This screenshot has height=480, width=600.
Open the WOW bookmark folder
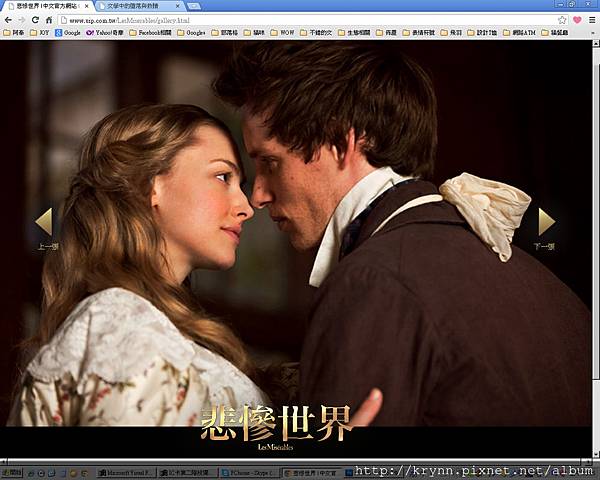point(282,33)
